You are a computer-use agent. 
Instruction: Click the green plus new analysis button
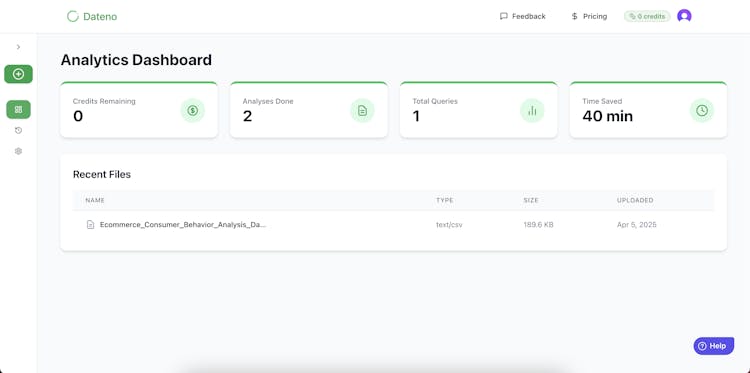click(18, 74)
